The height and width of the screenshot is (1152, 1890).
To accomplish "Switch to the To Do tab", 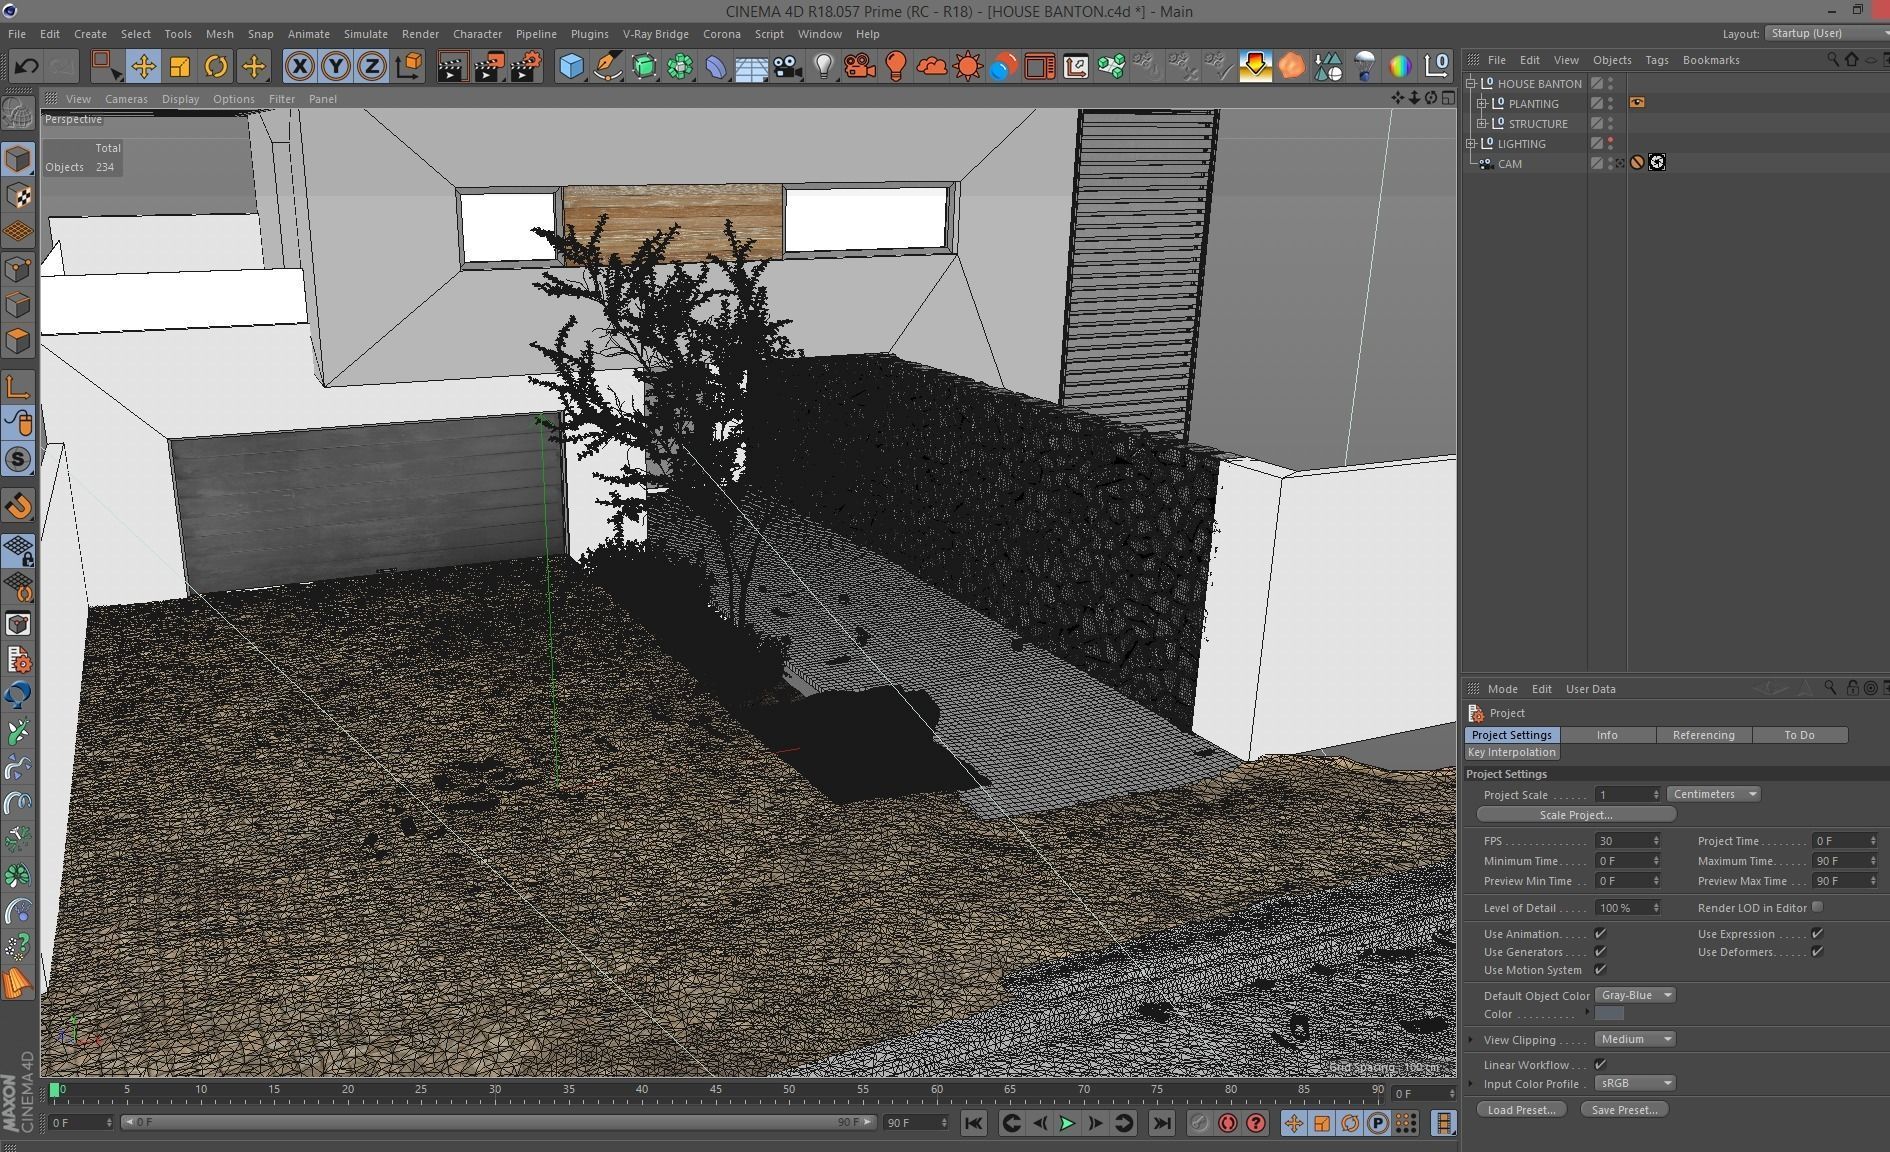I will 1800,735.
